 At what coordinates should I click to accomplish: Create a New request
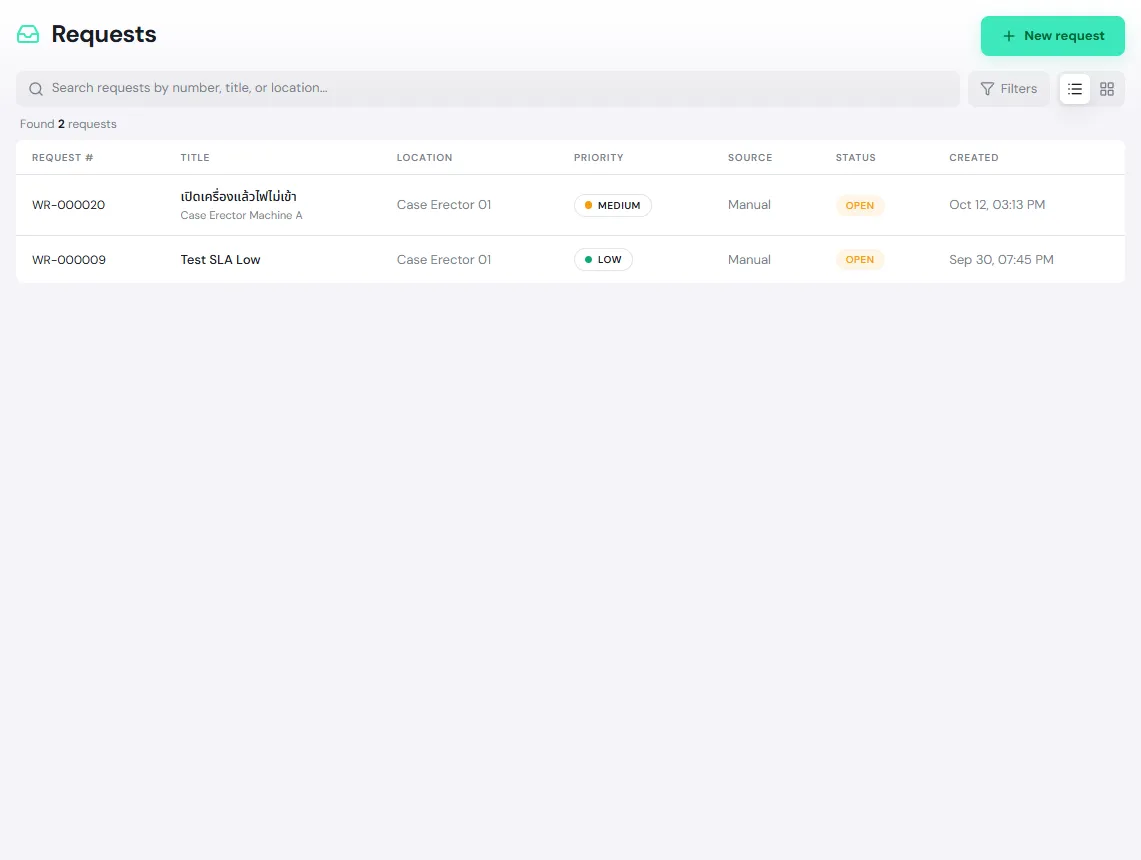click(x=1052, y=36)
